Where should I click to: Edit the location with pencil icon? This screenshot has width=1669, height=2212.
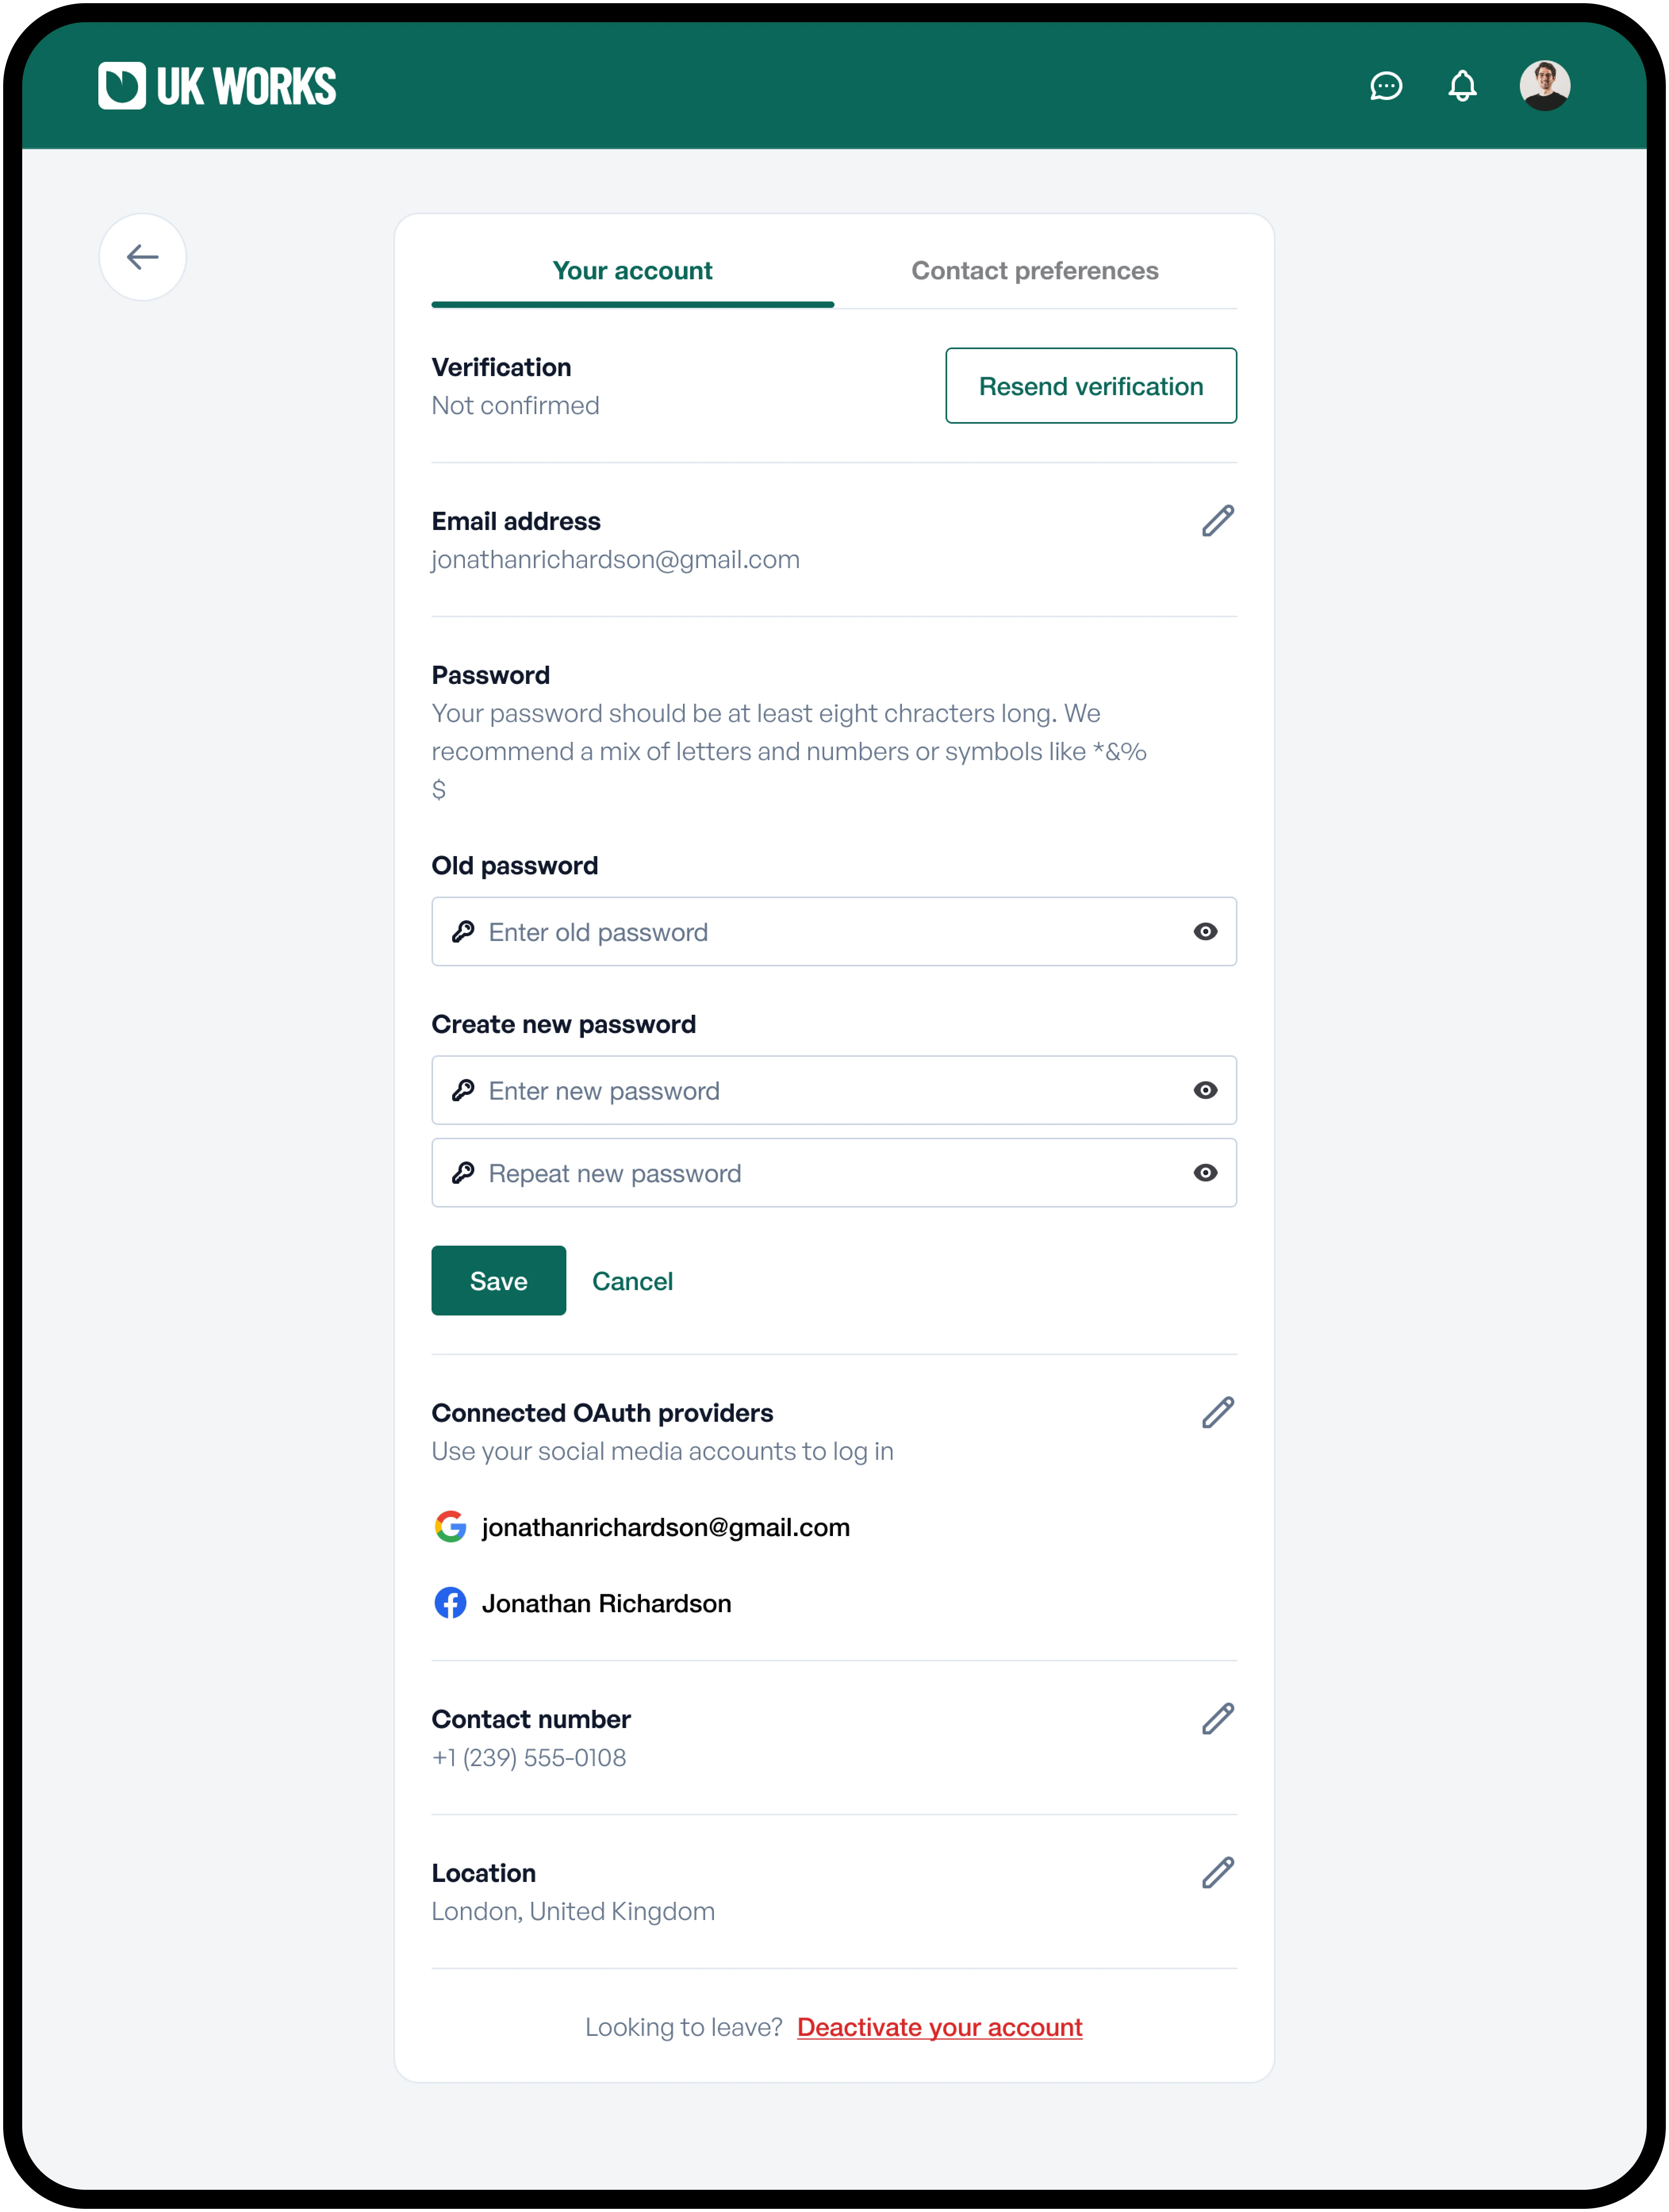(x=1217, y=1873)
